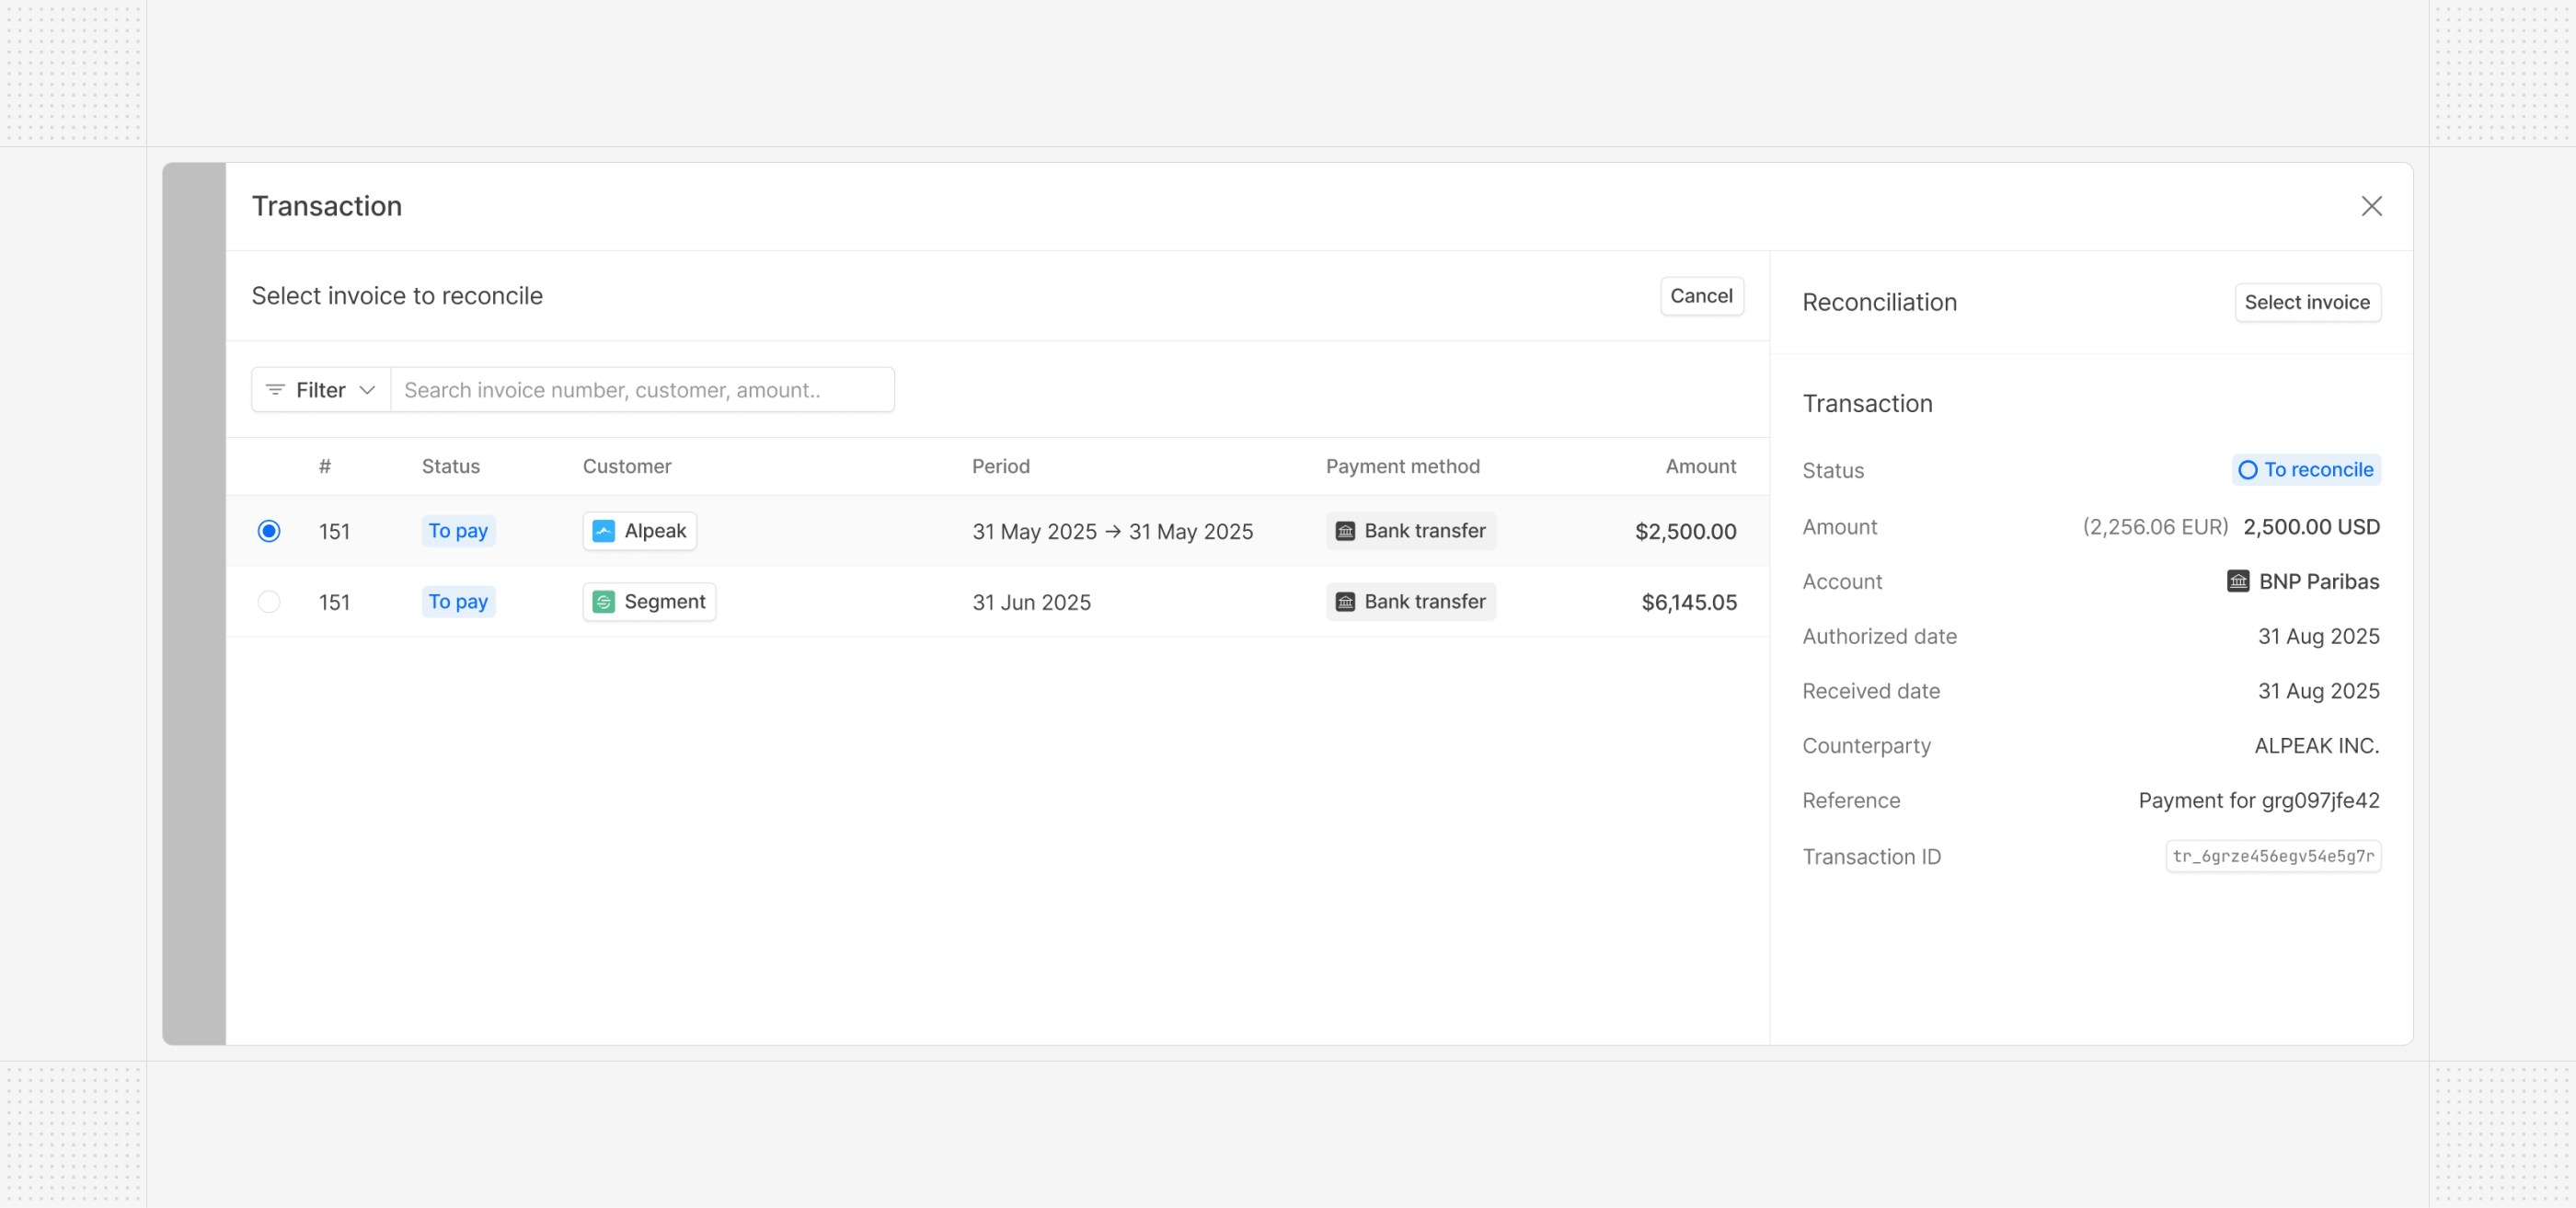
Task: Click the To reconcile status circle icon
Action: pos(2247,470)
